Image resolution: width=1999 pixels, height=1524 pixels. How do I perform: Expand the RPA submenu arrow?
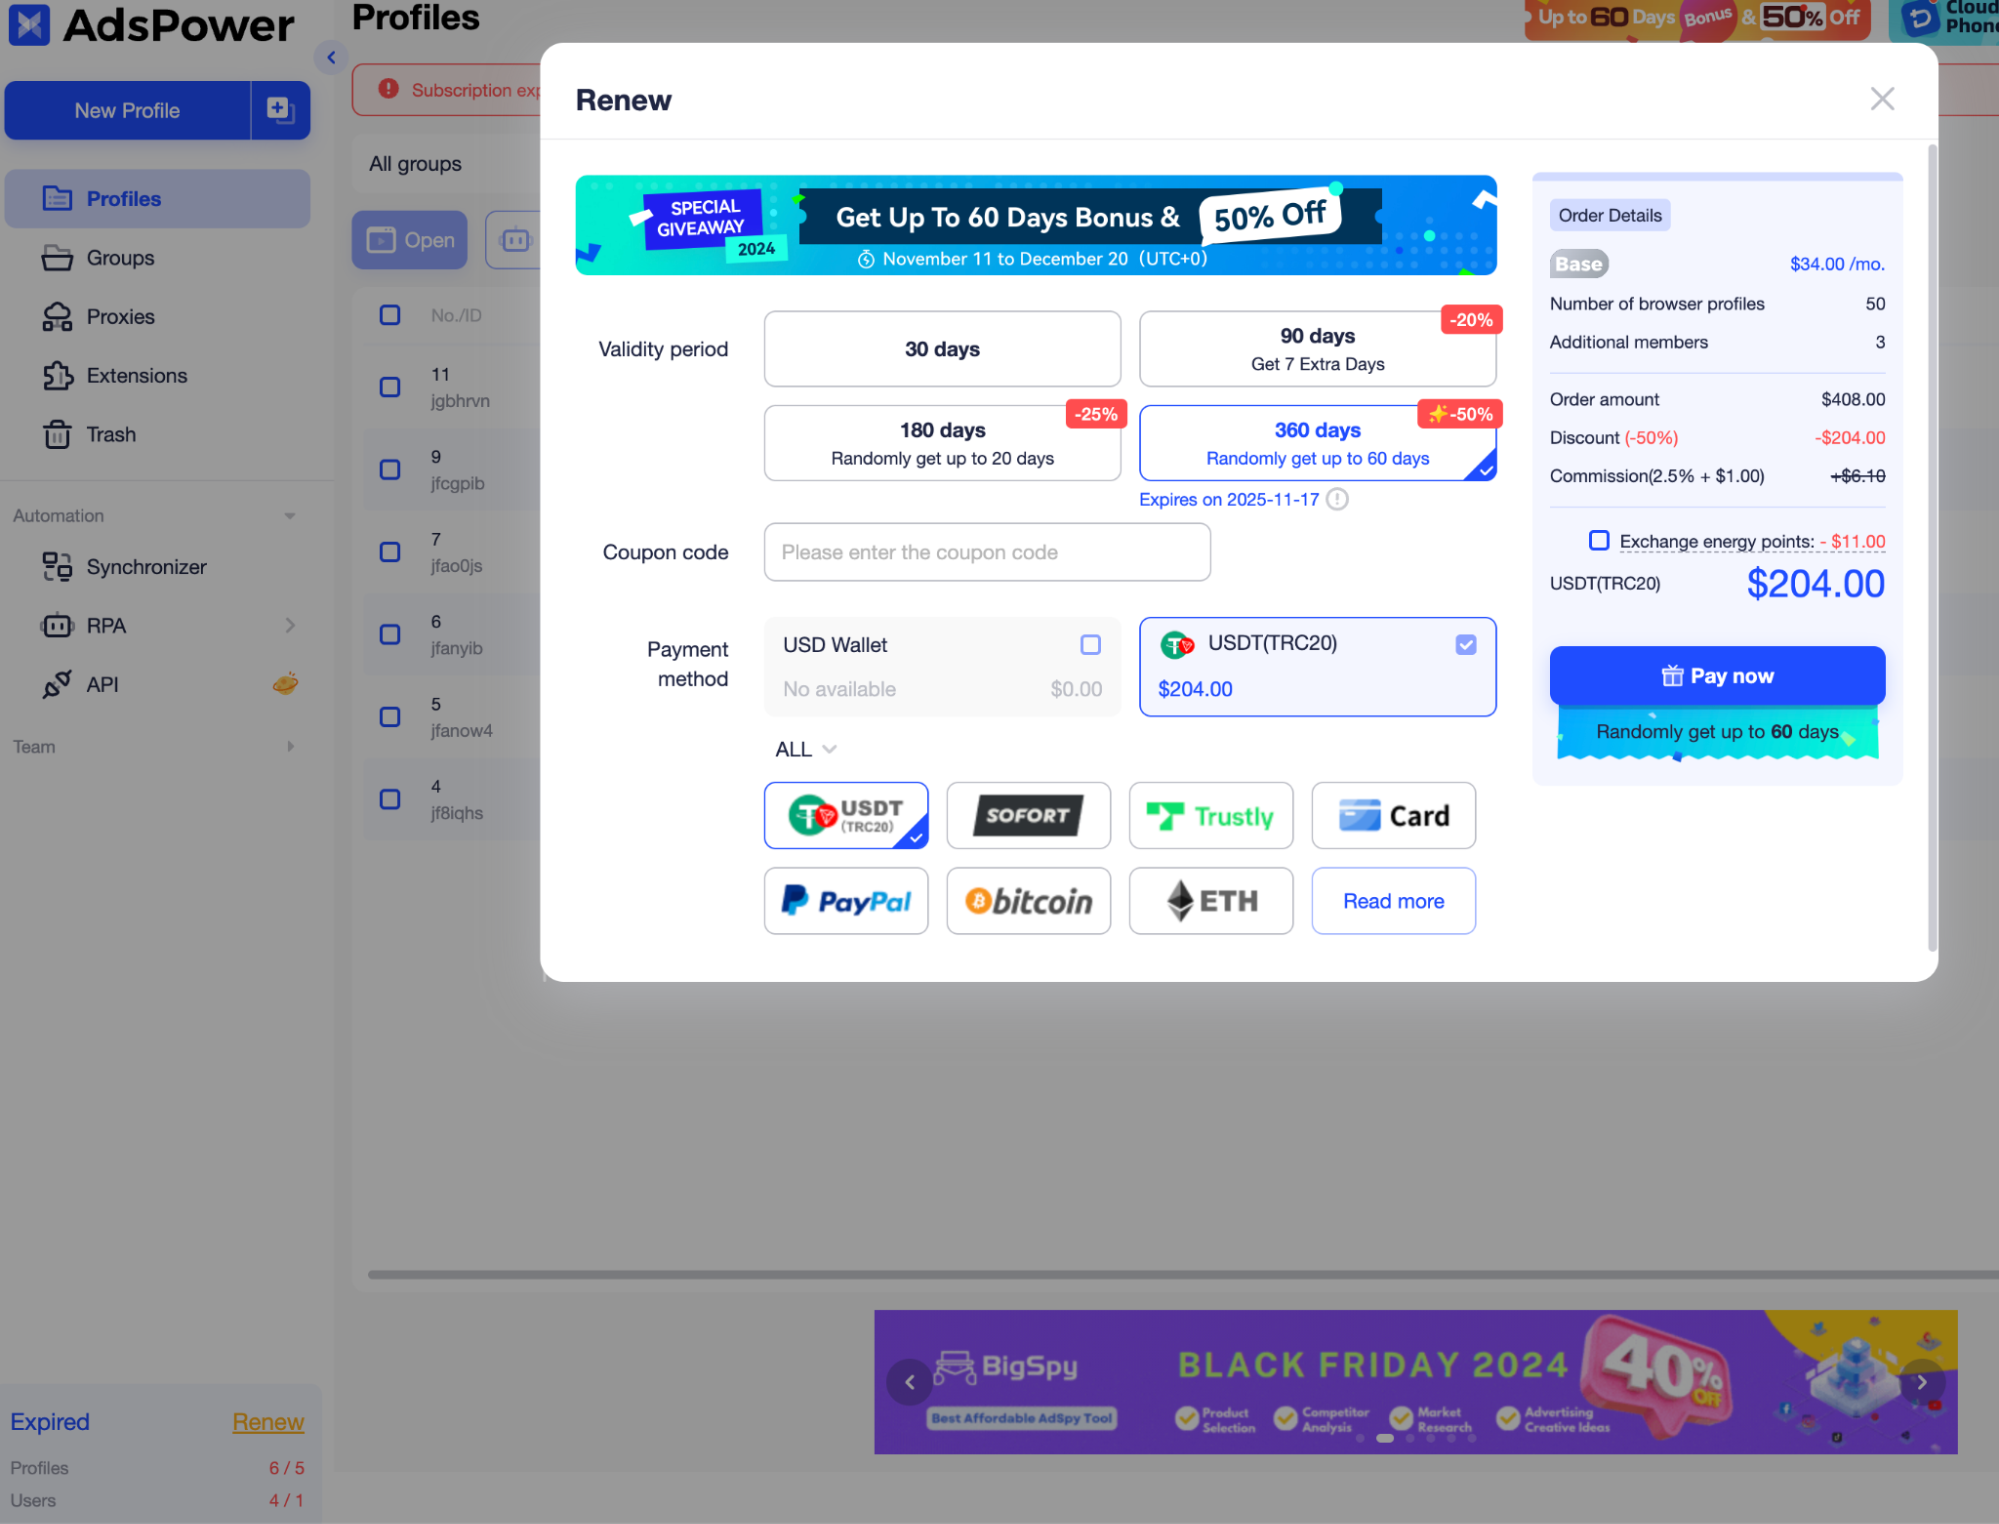[290, 625]
